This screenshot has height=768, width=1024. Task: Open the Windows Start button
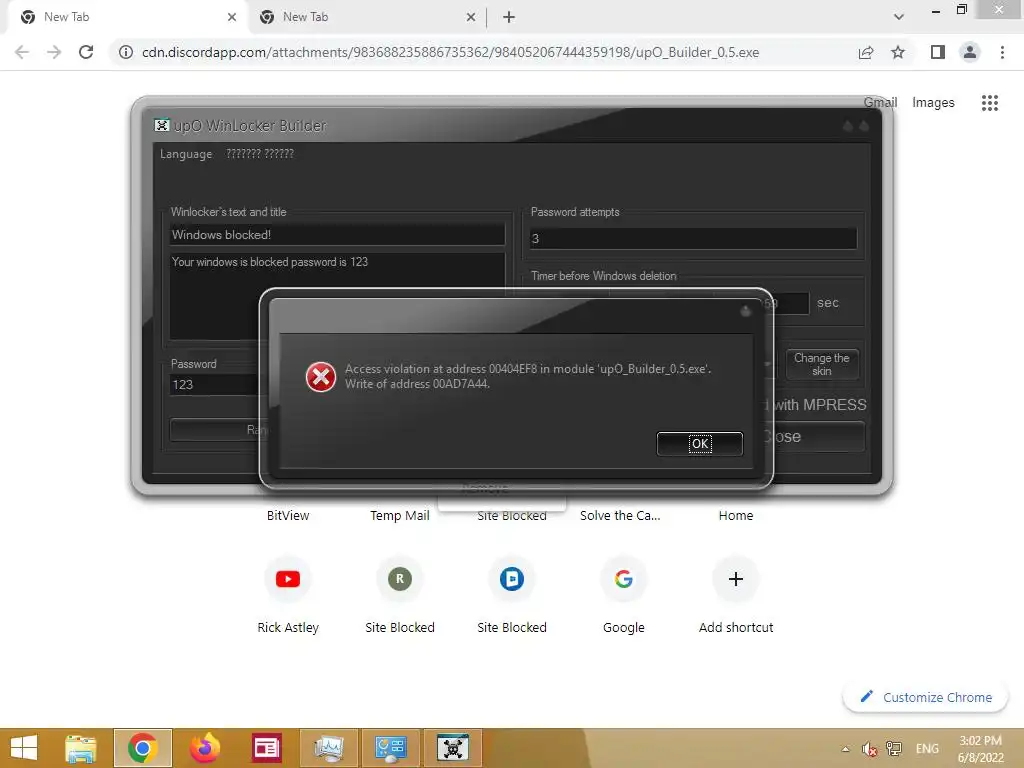tap(24, 748)
